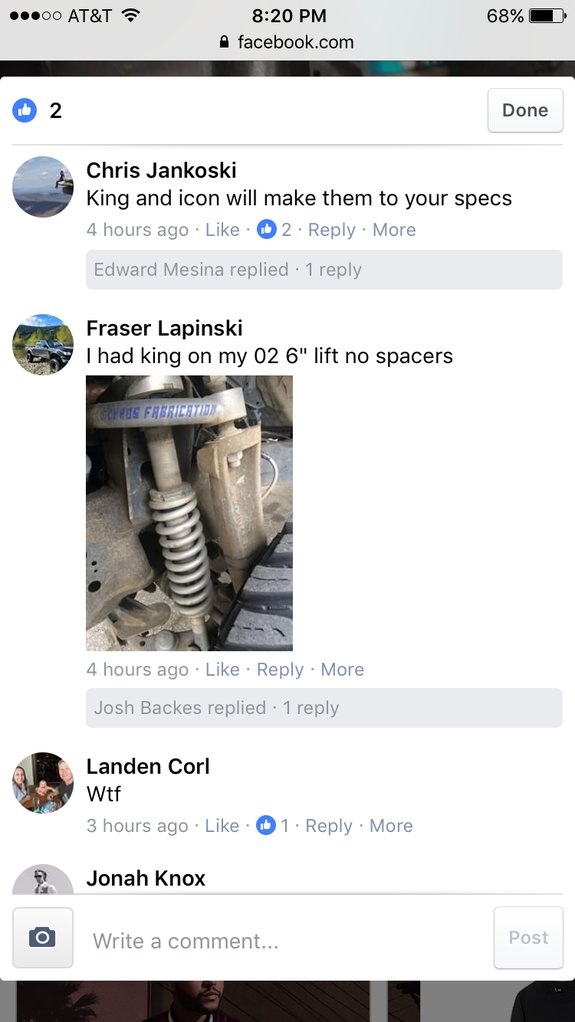
Task: Open More options on Fraser Lapinski's comment
Action: click(x=342, y=669)
